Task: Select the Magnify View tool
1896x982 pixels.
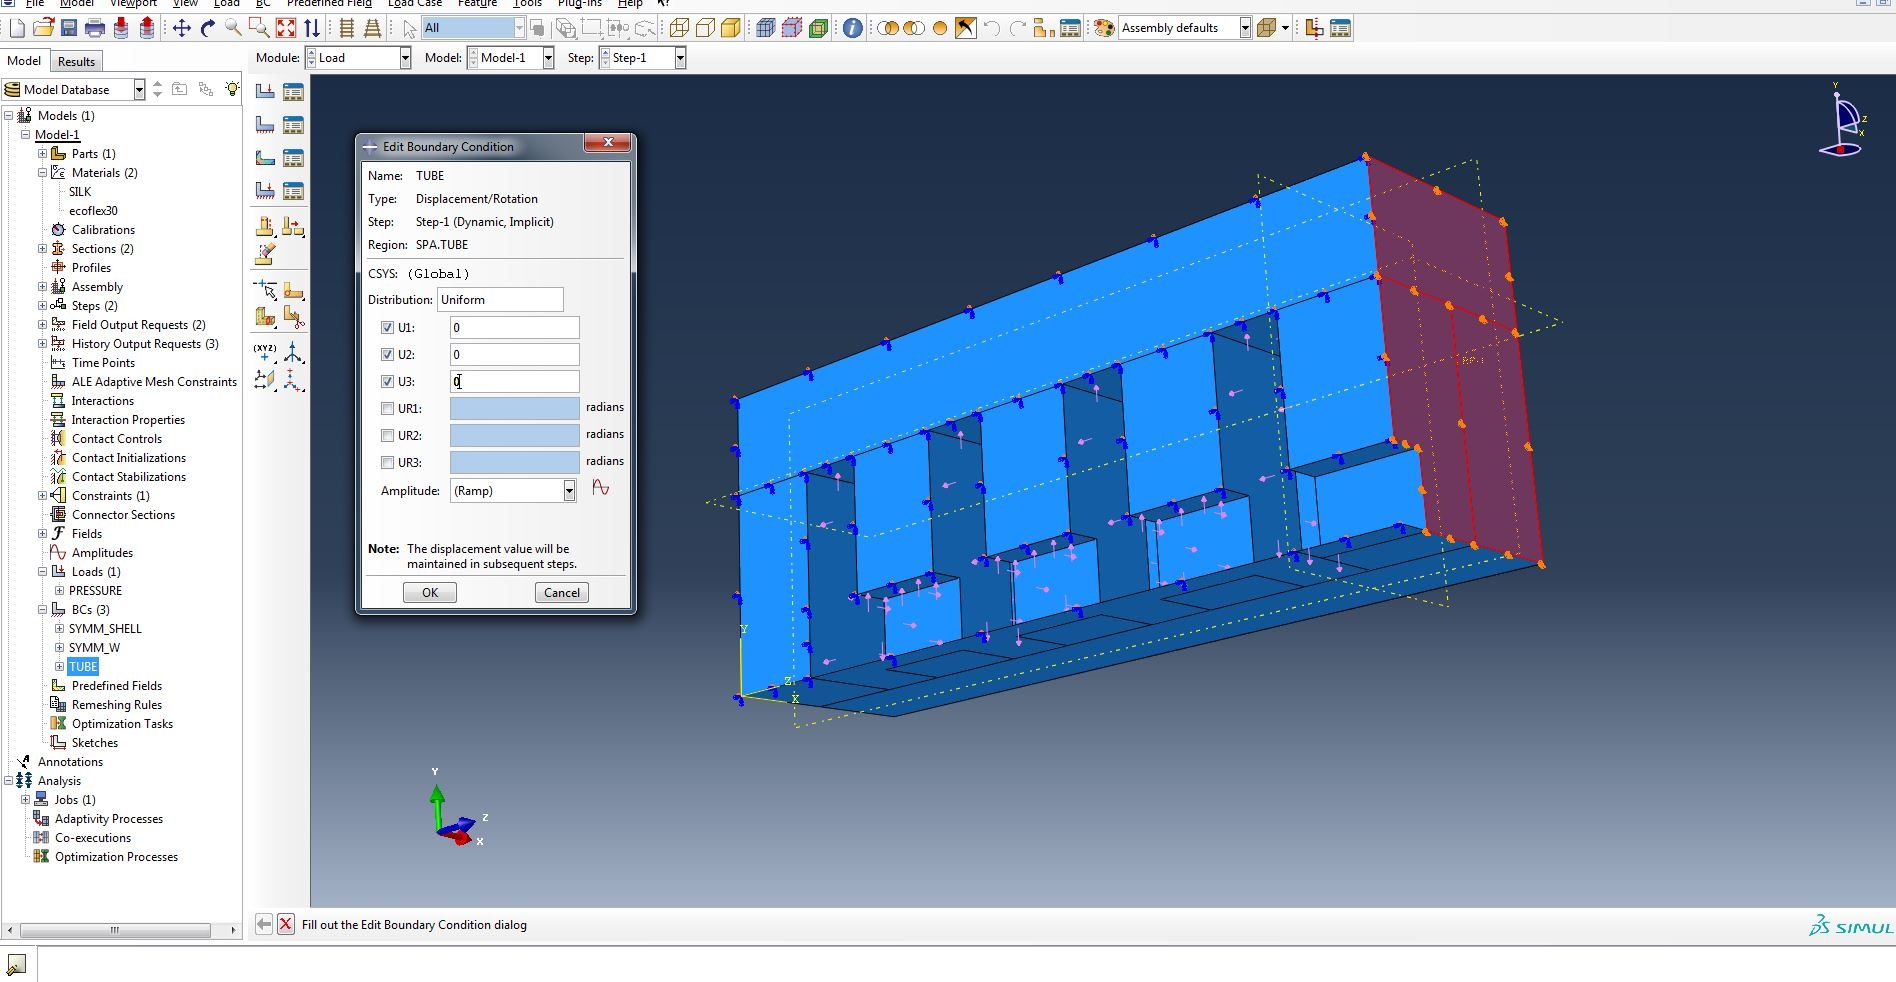Action: [x=234, y=28]
